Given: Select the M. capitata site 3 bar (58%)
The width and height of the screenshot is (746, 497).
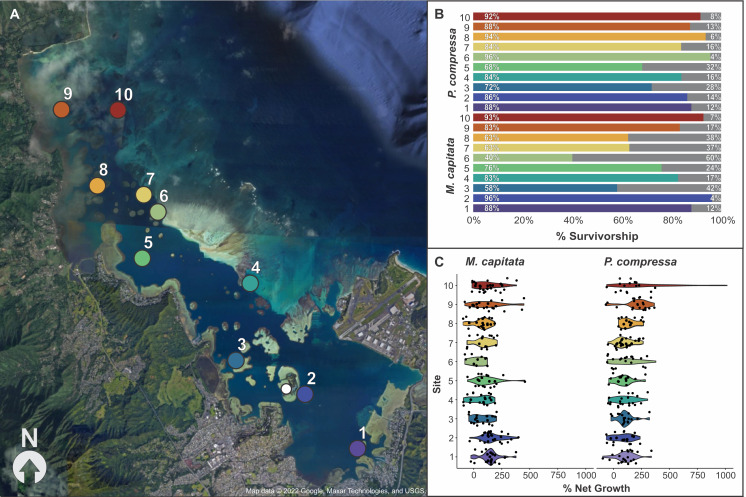Looking at the screenshot, I should pyautogui.click(x=545, y=188).
